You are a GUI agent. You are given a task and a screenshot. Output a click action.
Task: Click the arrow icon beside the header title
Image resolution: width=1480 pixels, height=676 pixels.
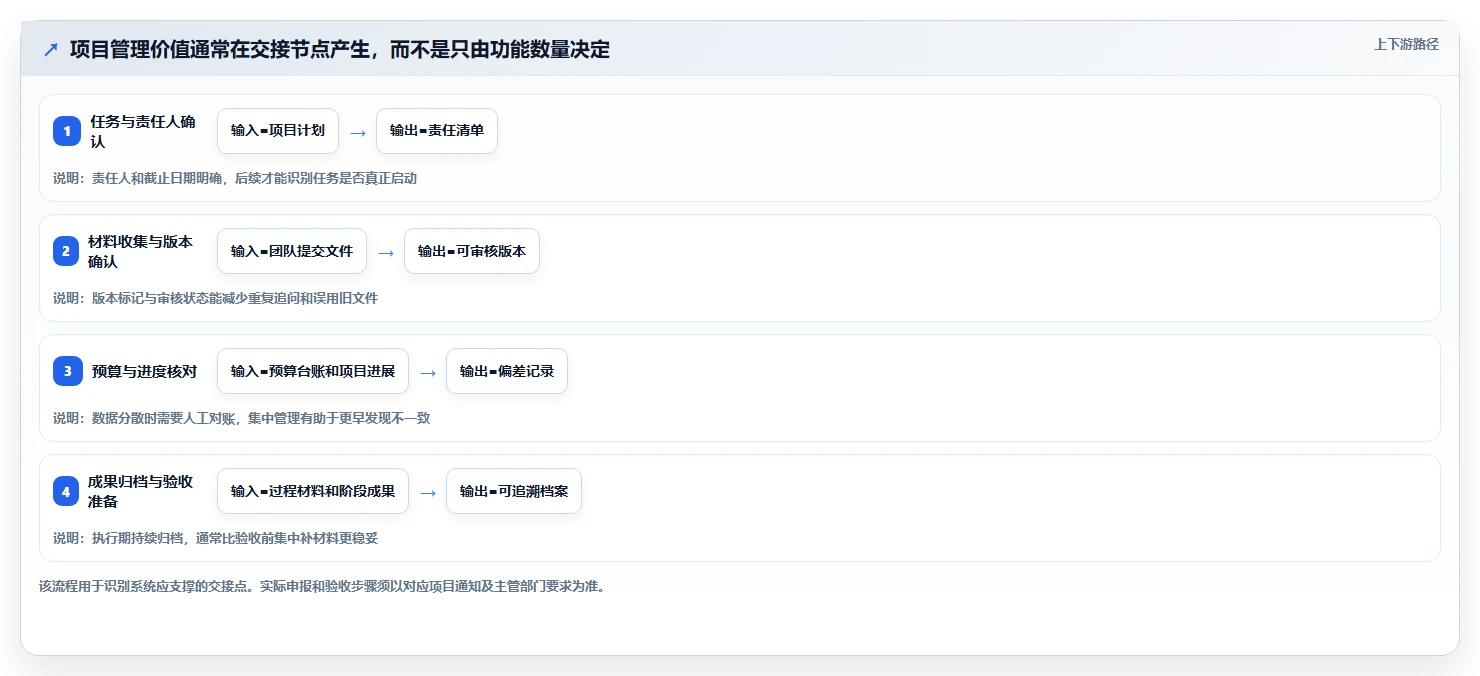point(51,50)
